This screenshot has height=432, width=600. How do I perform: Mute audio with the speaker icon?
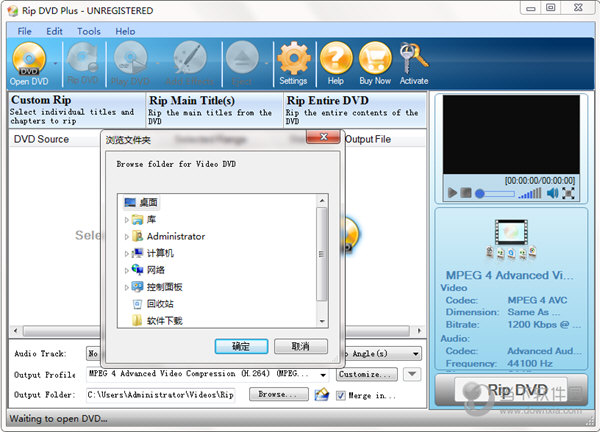click(552, 193)
